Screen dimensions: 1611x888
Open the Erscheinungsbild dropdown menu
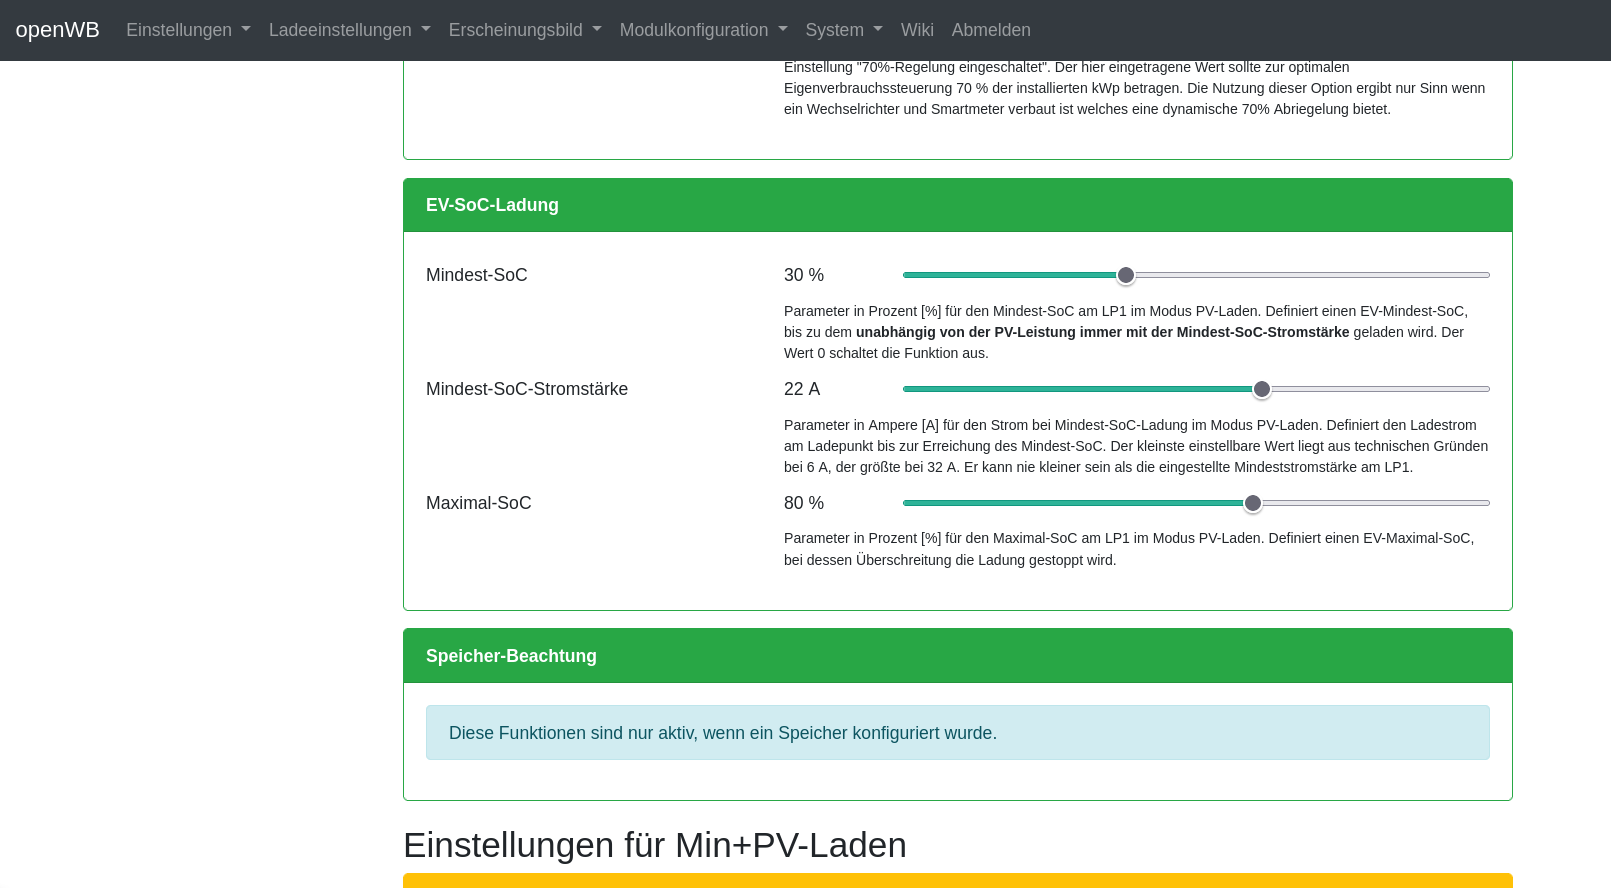[525, 30]
